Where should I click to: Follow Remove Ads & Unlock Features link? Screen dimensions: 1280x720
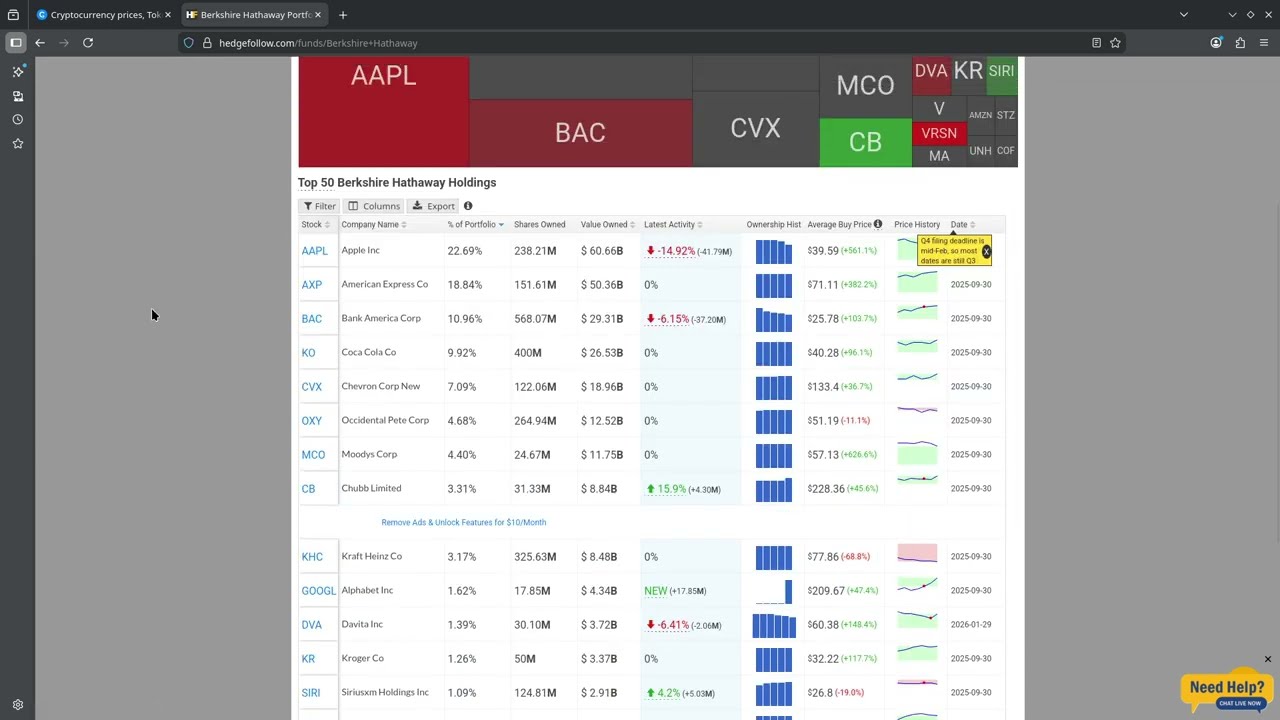[463, 522]
